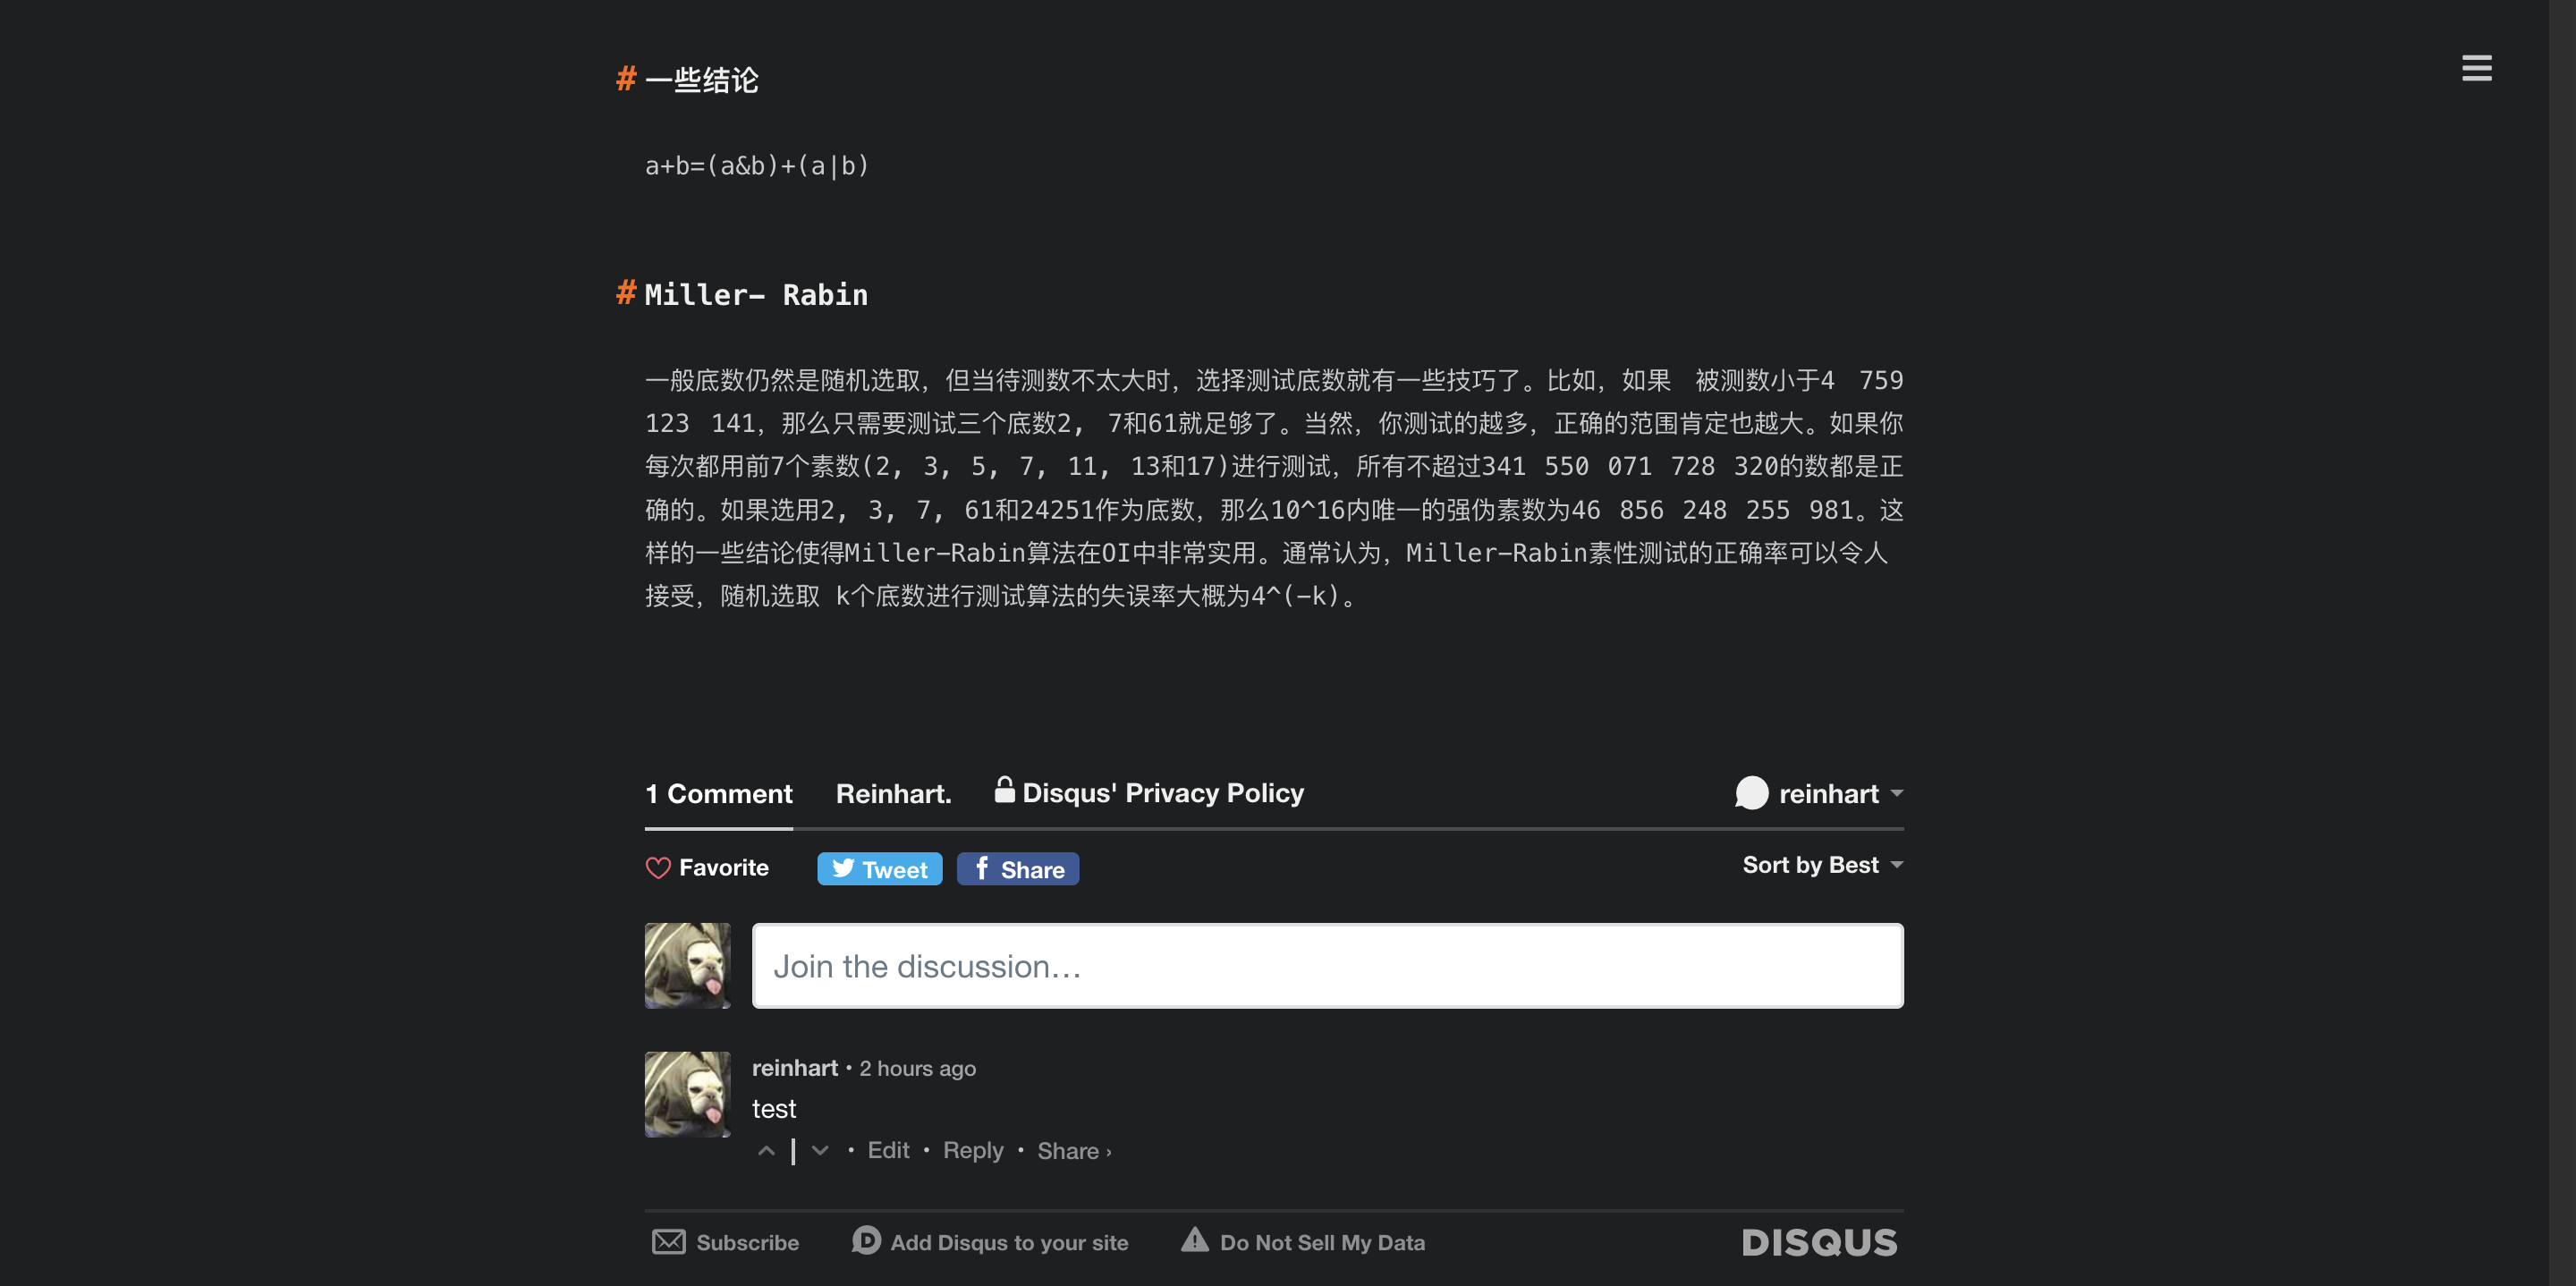Select the Reinhart. tab
This screenshot has width=2576, height=1286.
coord(893,793)
